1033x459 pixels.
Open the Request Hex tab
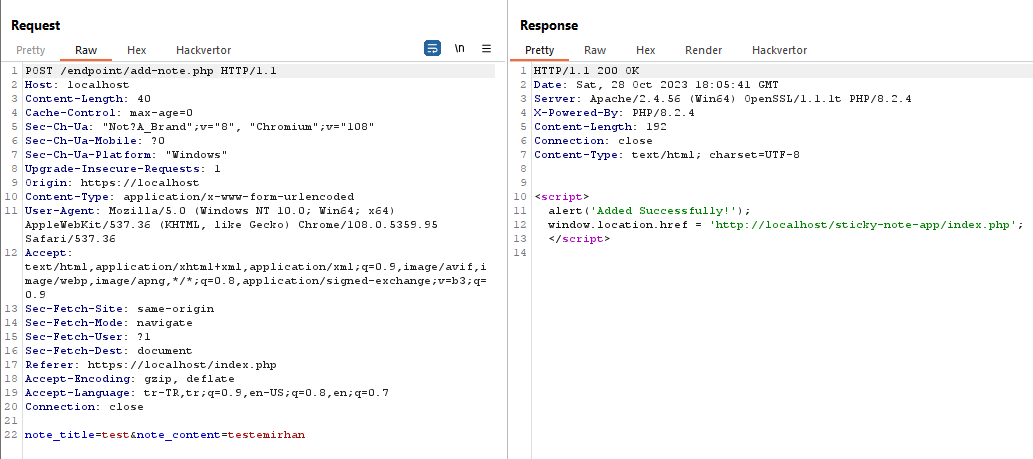(x=136, y=50)
